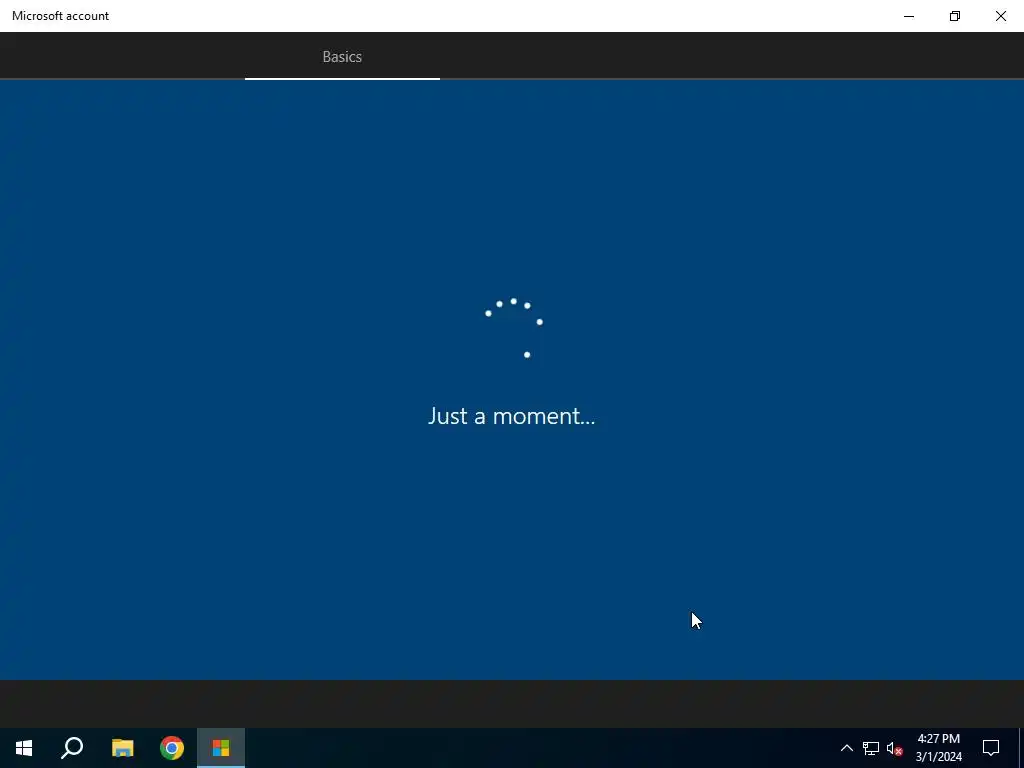The height and width of the screenshot is (768, 1024).
Task: Minimize the Microsoft account window
Action: pyautogui.click(x=908, y=16)
